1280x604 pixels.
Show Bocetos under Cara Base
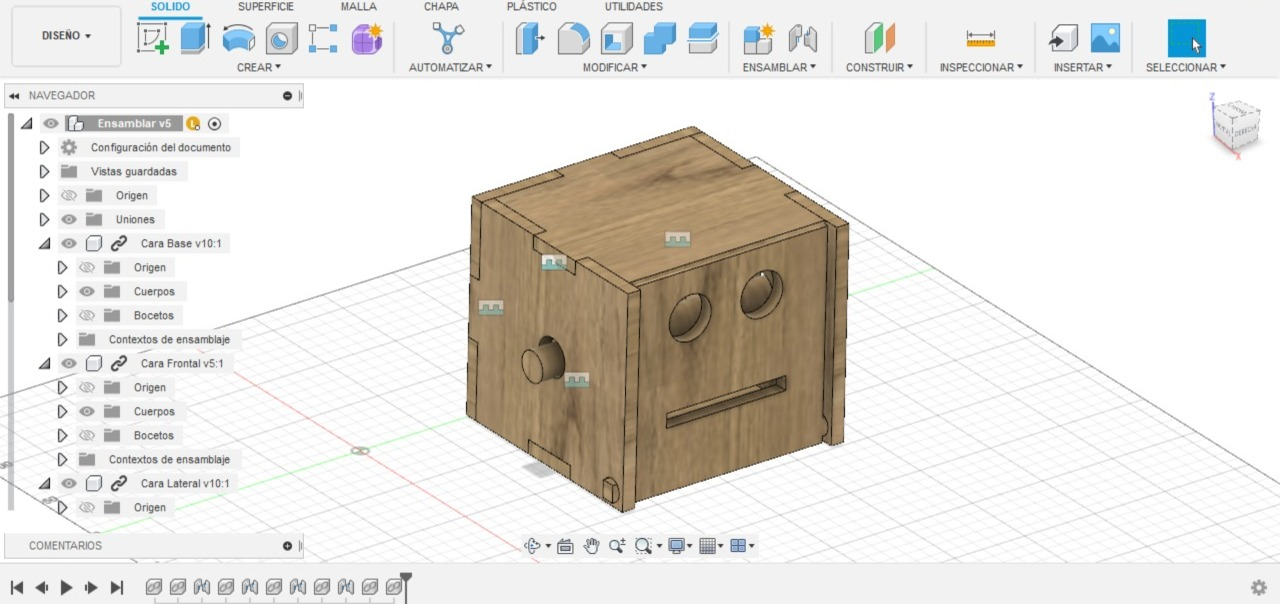[x=87, y=315]
